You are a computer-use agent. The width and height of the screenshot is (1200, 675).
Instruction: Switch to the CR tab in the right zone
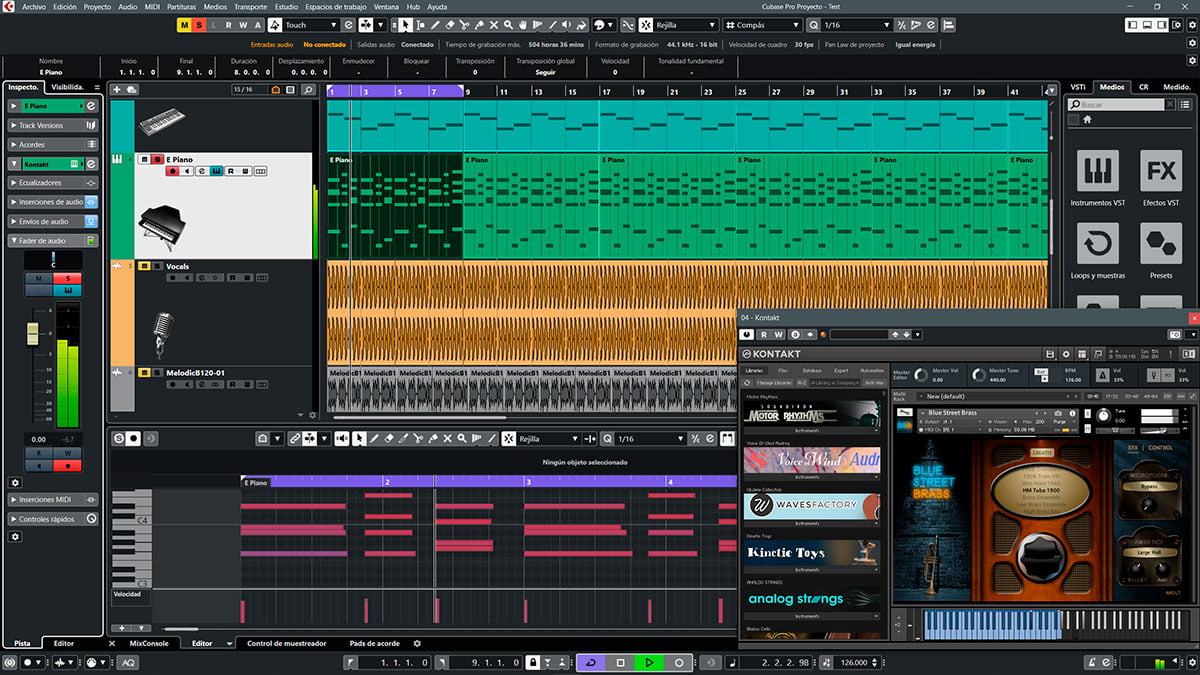[1143, 87]
